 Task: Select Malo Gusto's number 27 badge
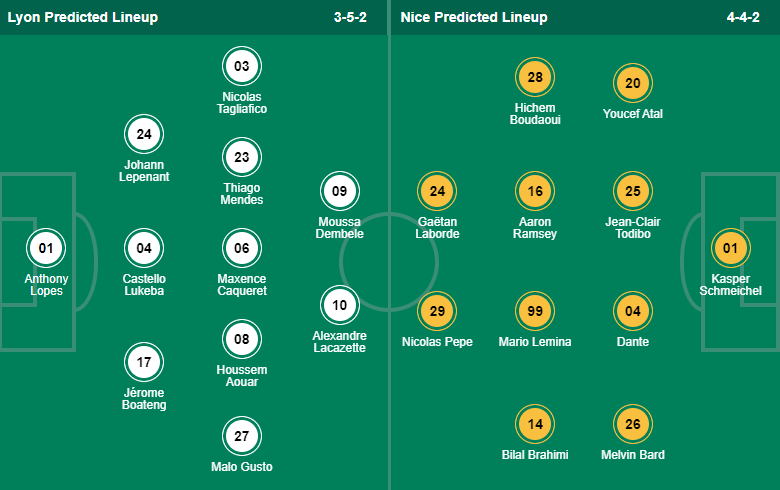(x=241, y=437)
